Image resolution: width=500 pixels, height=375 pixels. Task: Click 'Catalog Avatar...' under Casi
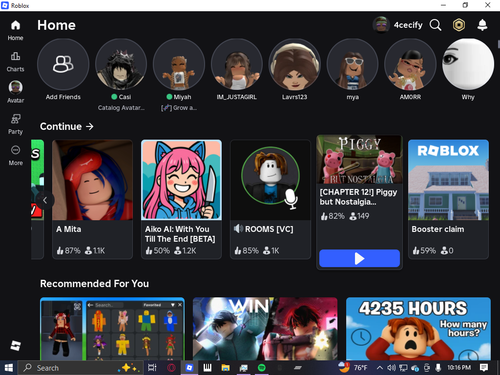coord(121,108)
